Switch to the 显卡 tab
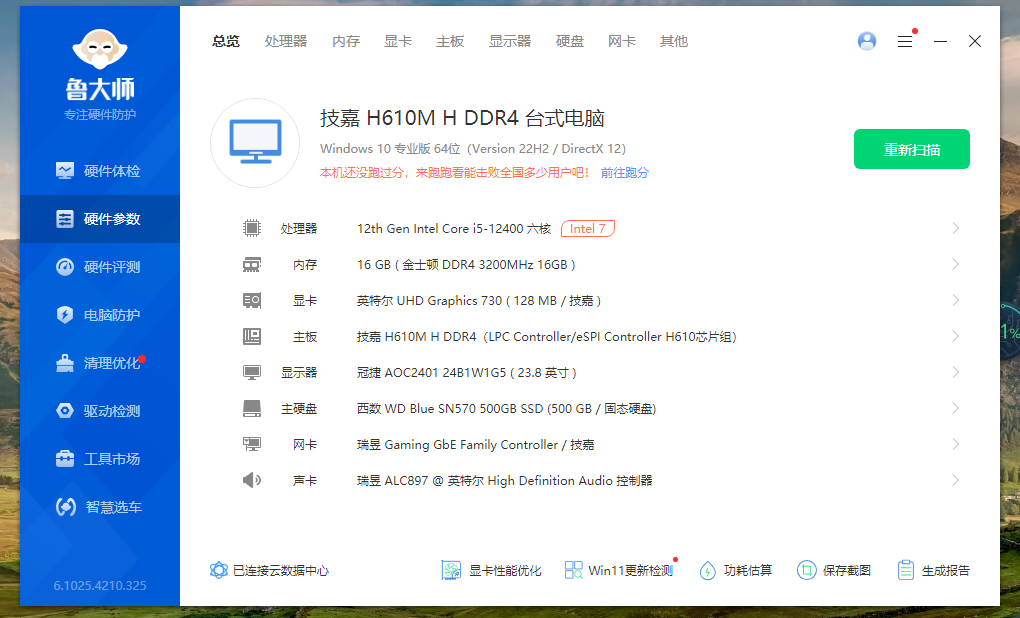 pyautogui.click(x=398, y=42)
